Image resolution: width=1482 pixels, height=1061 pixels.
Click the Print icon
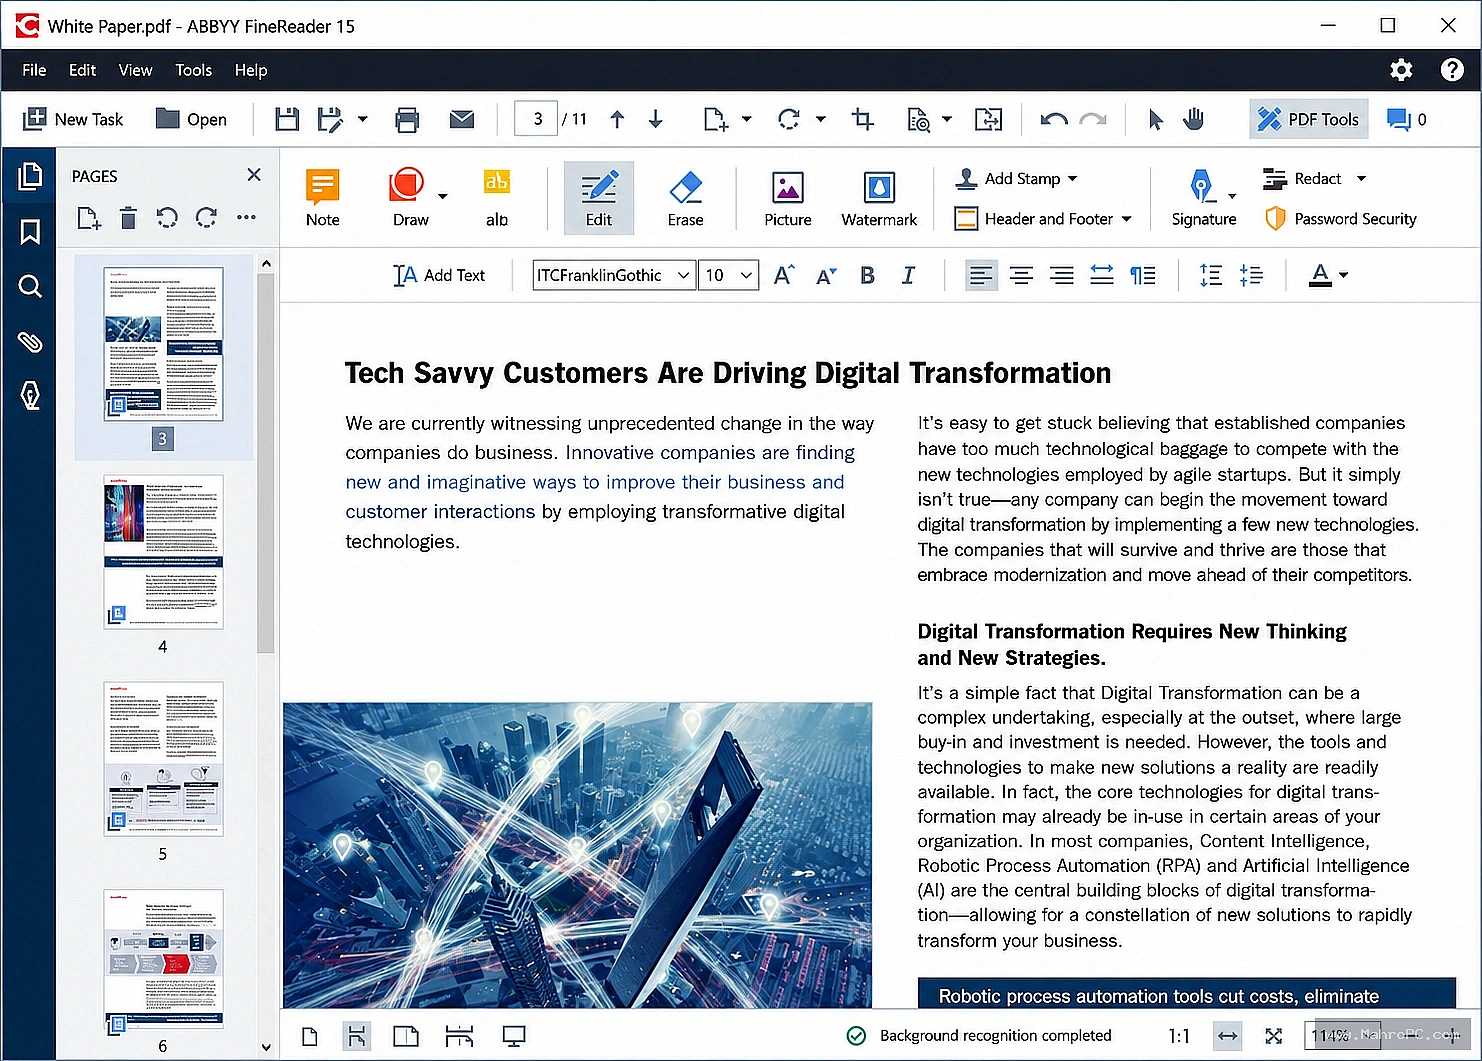click(407, 120)
